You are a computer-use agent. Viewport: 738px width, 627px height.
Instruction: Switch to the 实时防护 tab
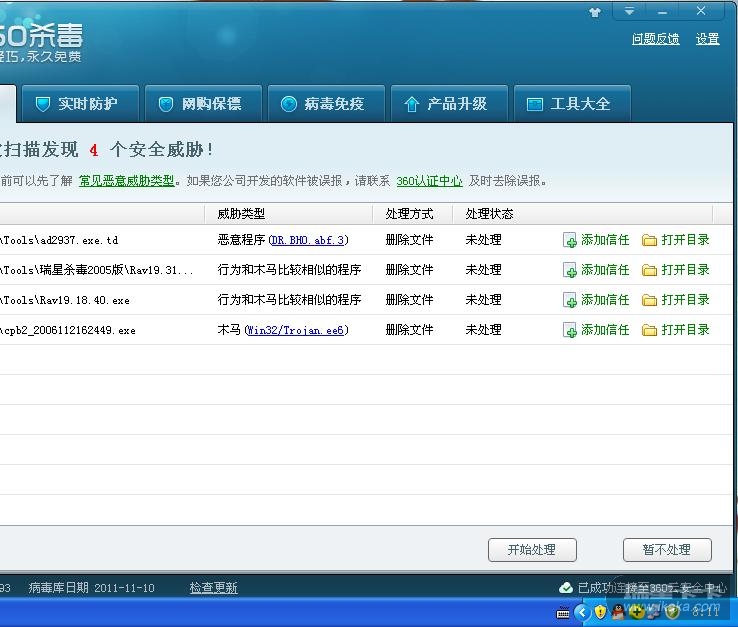(76, 104)
